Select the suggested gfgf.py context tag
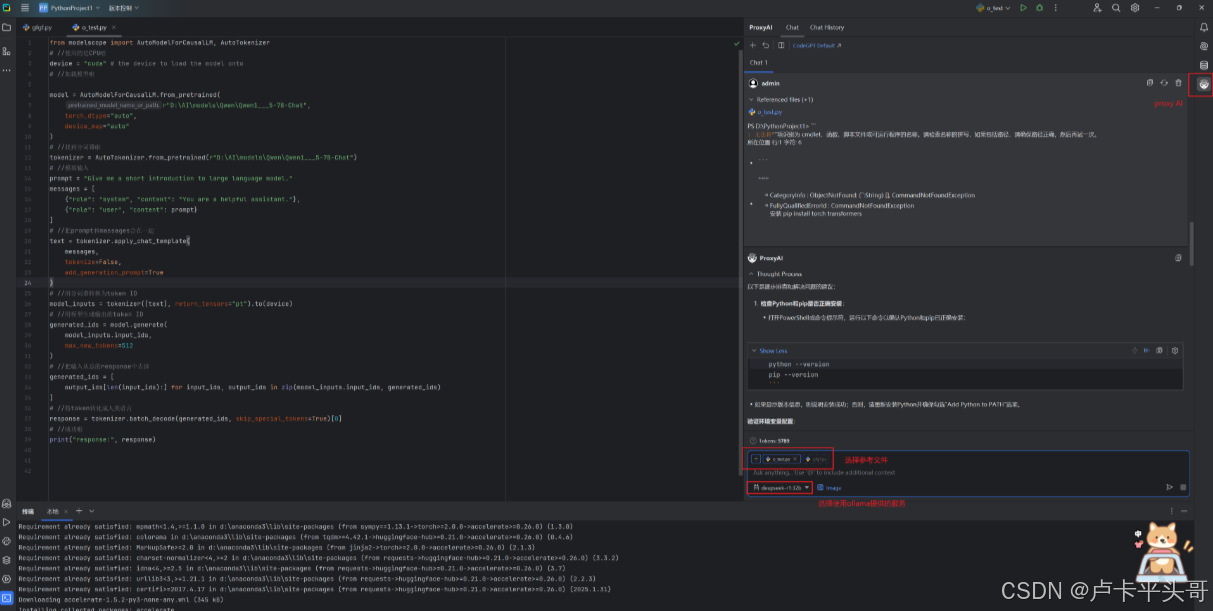The height and width of the screenshot is (611, 1213). pos(814,459)
